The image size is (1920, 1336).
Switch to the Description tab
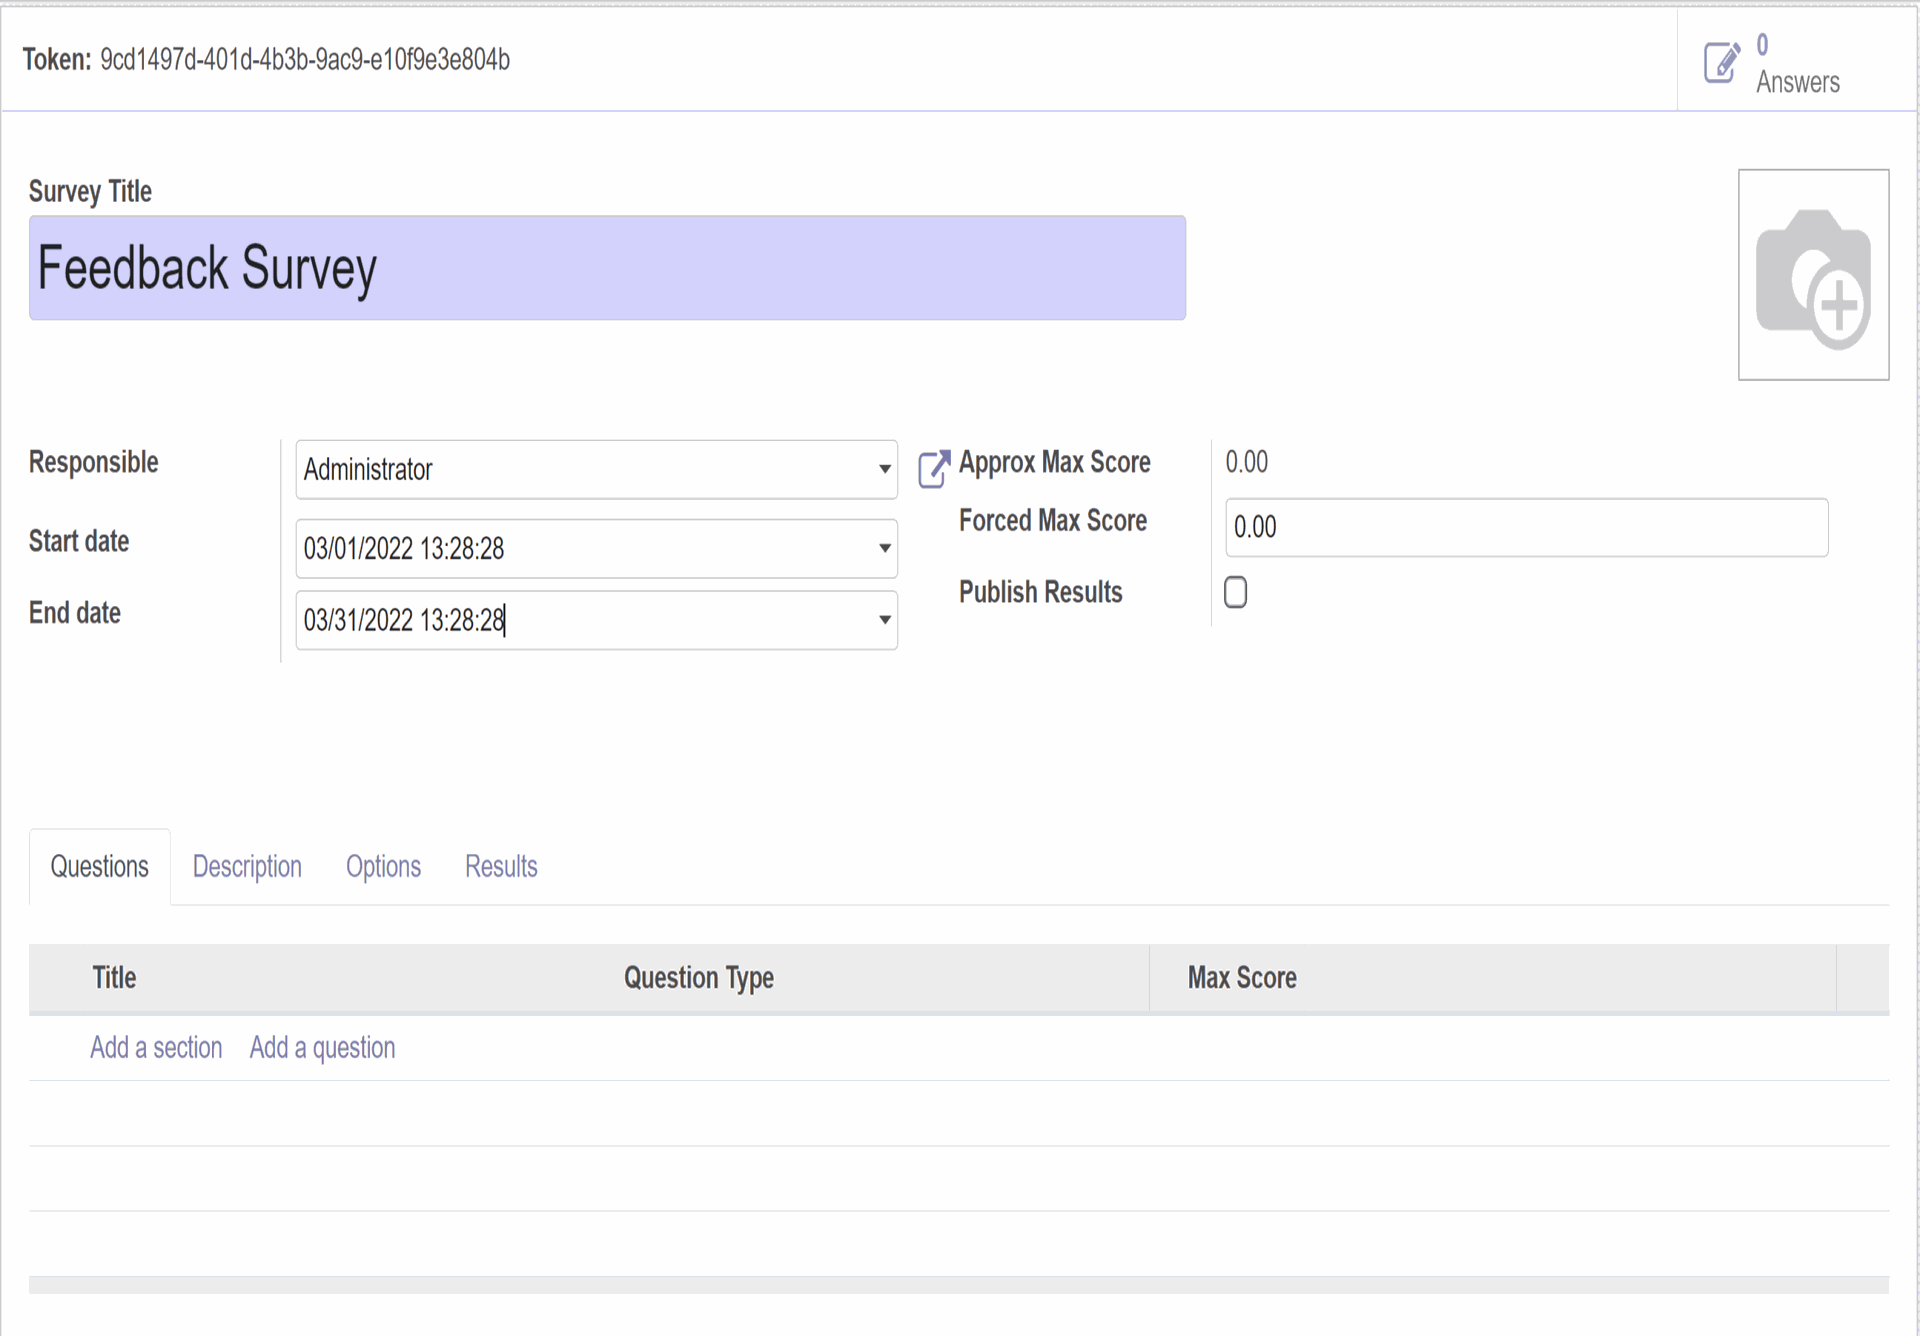(x=246, y=866)
